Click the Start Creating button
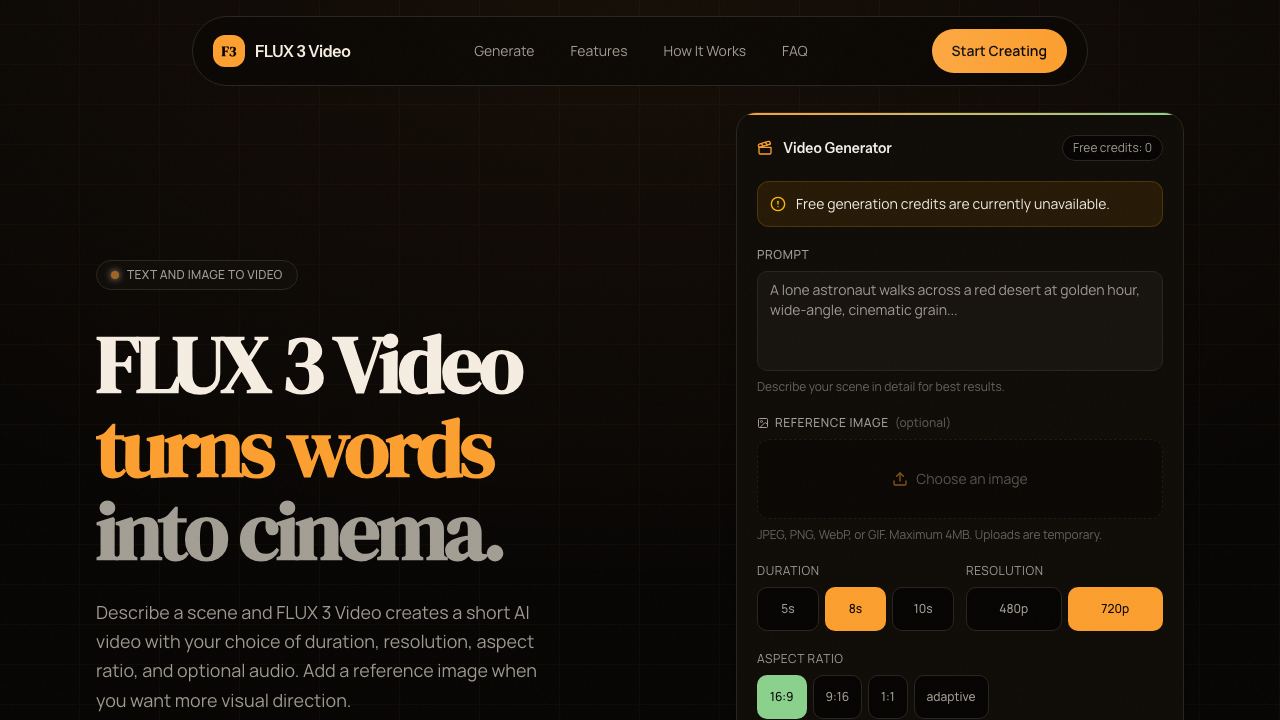The height and width of the screenshot is (720, 1280). click(x=999, y=51)
